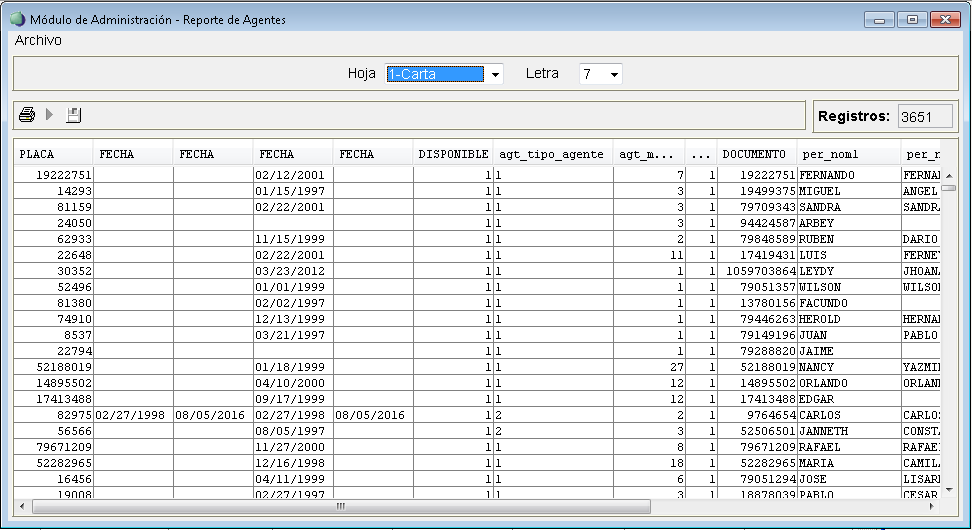This screenshot has width=972, height=530.
Task: Click the DOCUMENTO column header
Action: click(x=755, y=154)
